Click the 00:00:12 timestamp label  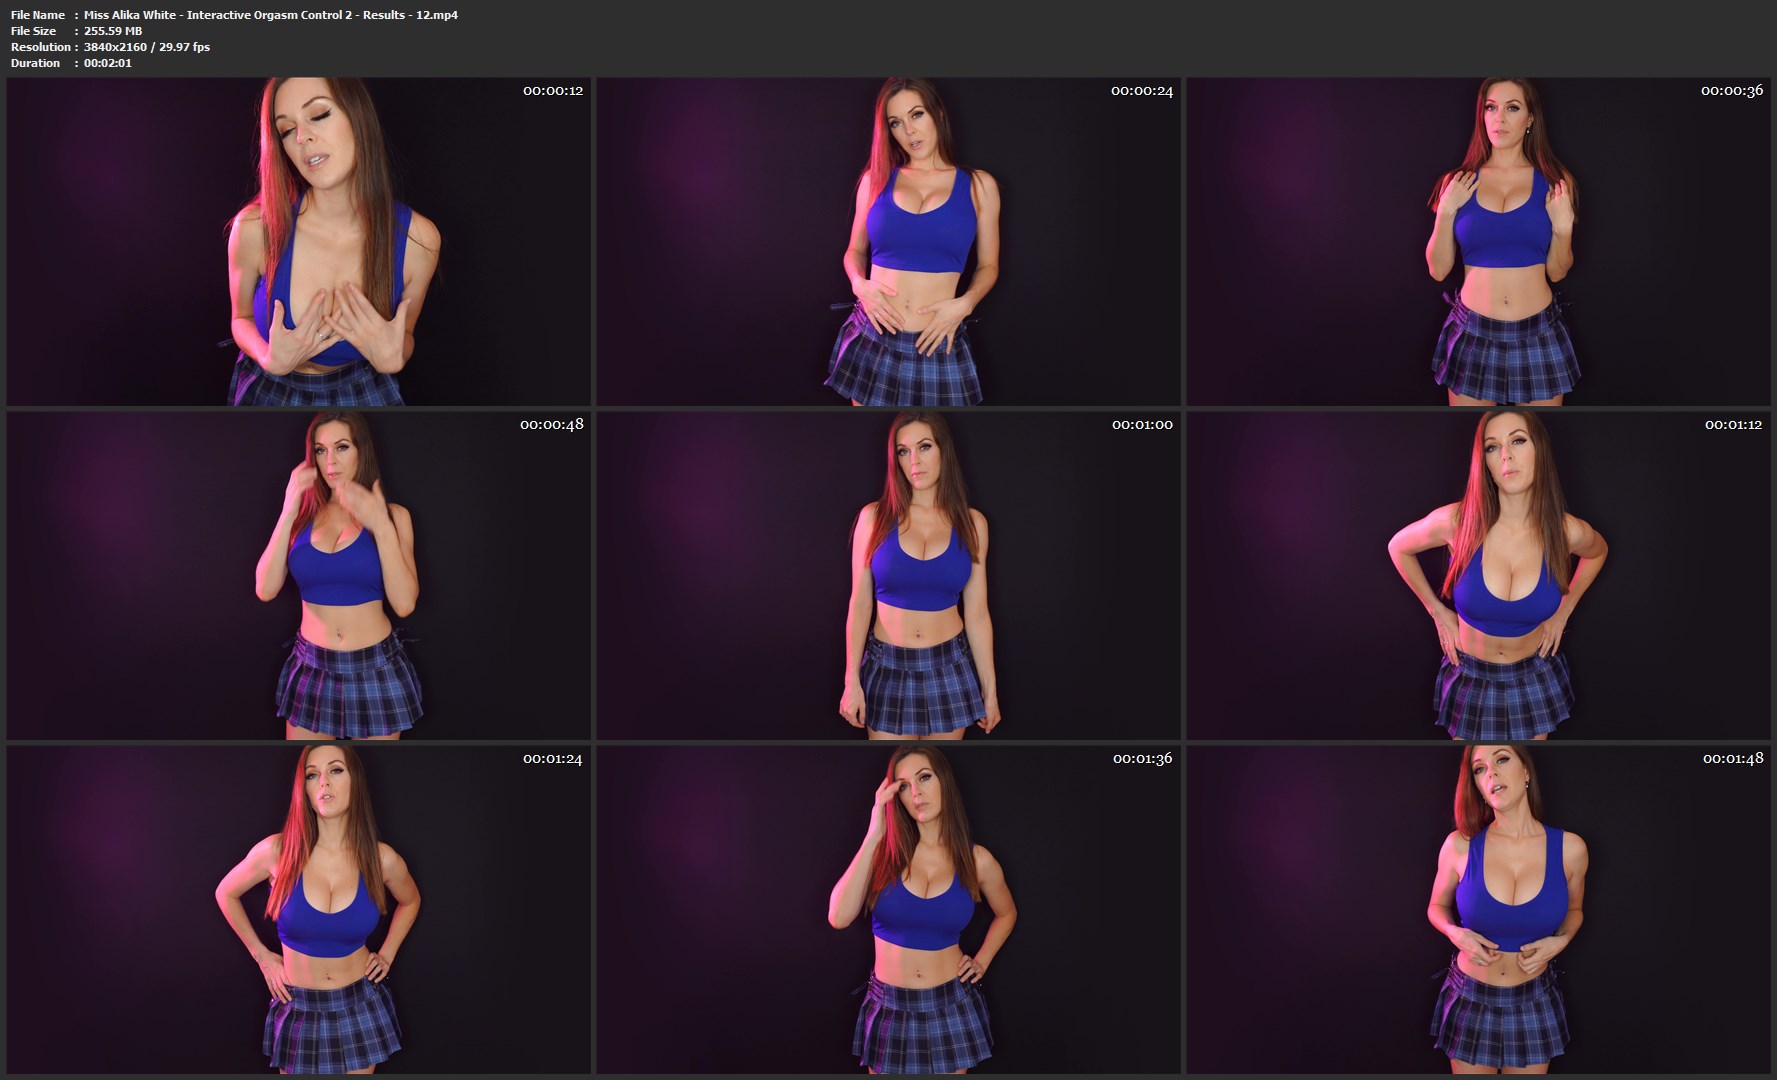pos(552,91)
